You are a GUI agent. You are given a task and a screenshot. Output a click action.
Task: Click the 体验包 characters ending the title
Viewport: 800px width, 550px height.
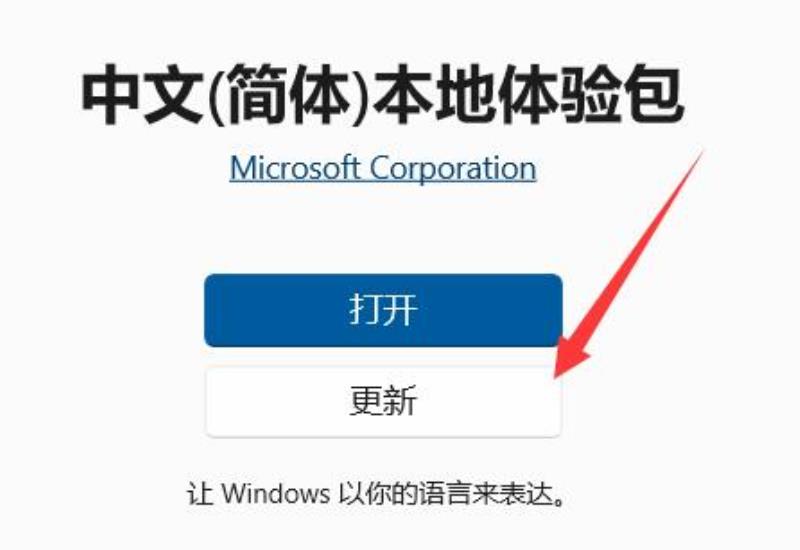590,95
